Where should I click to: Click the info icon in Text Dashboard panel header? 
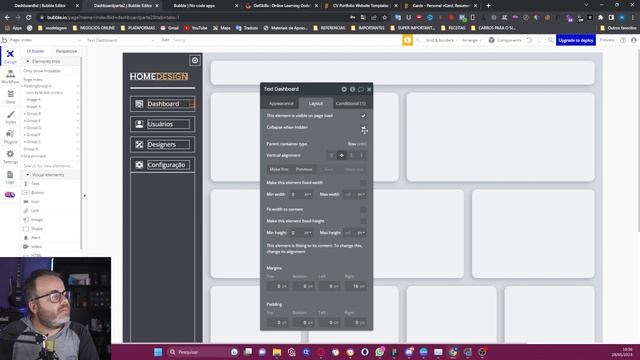[x=352, y=89]
